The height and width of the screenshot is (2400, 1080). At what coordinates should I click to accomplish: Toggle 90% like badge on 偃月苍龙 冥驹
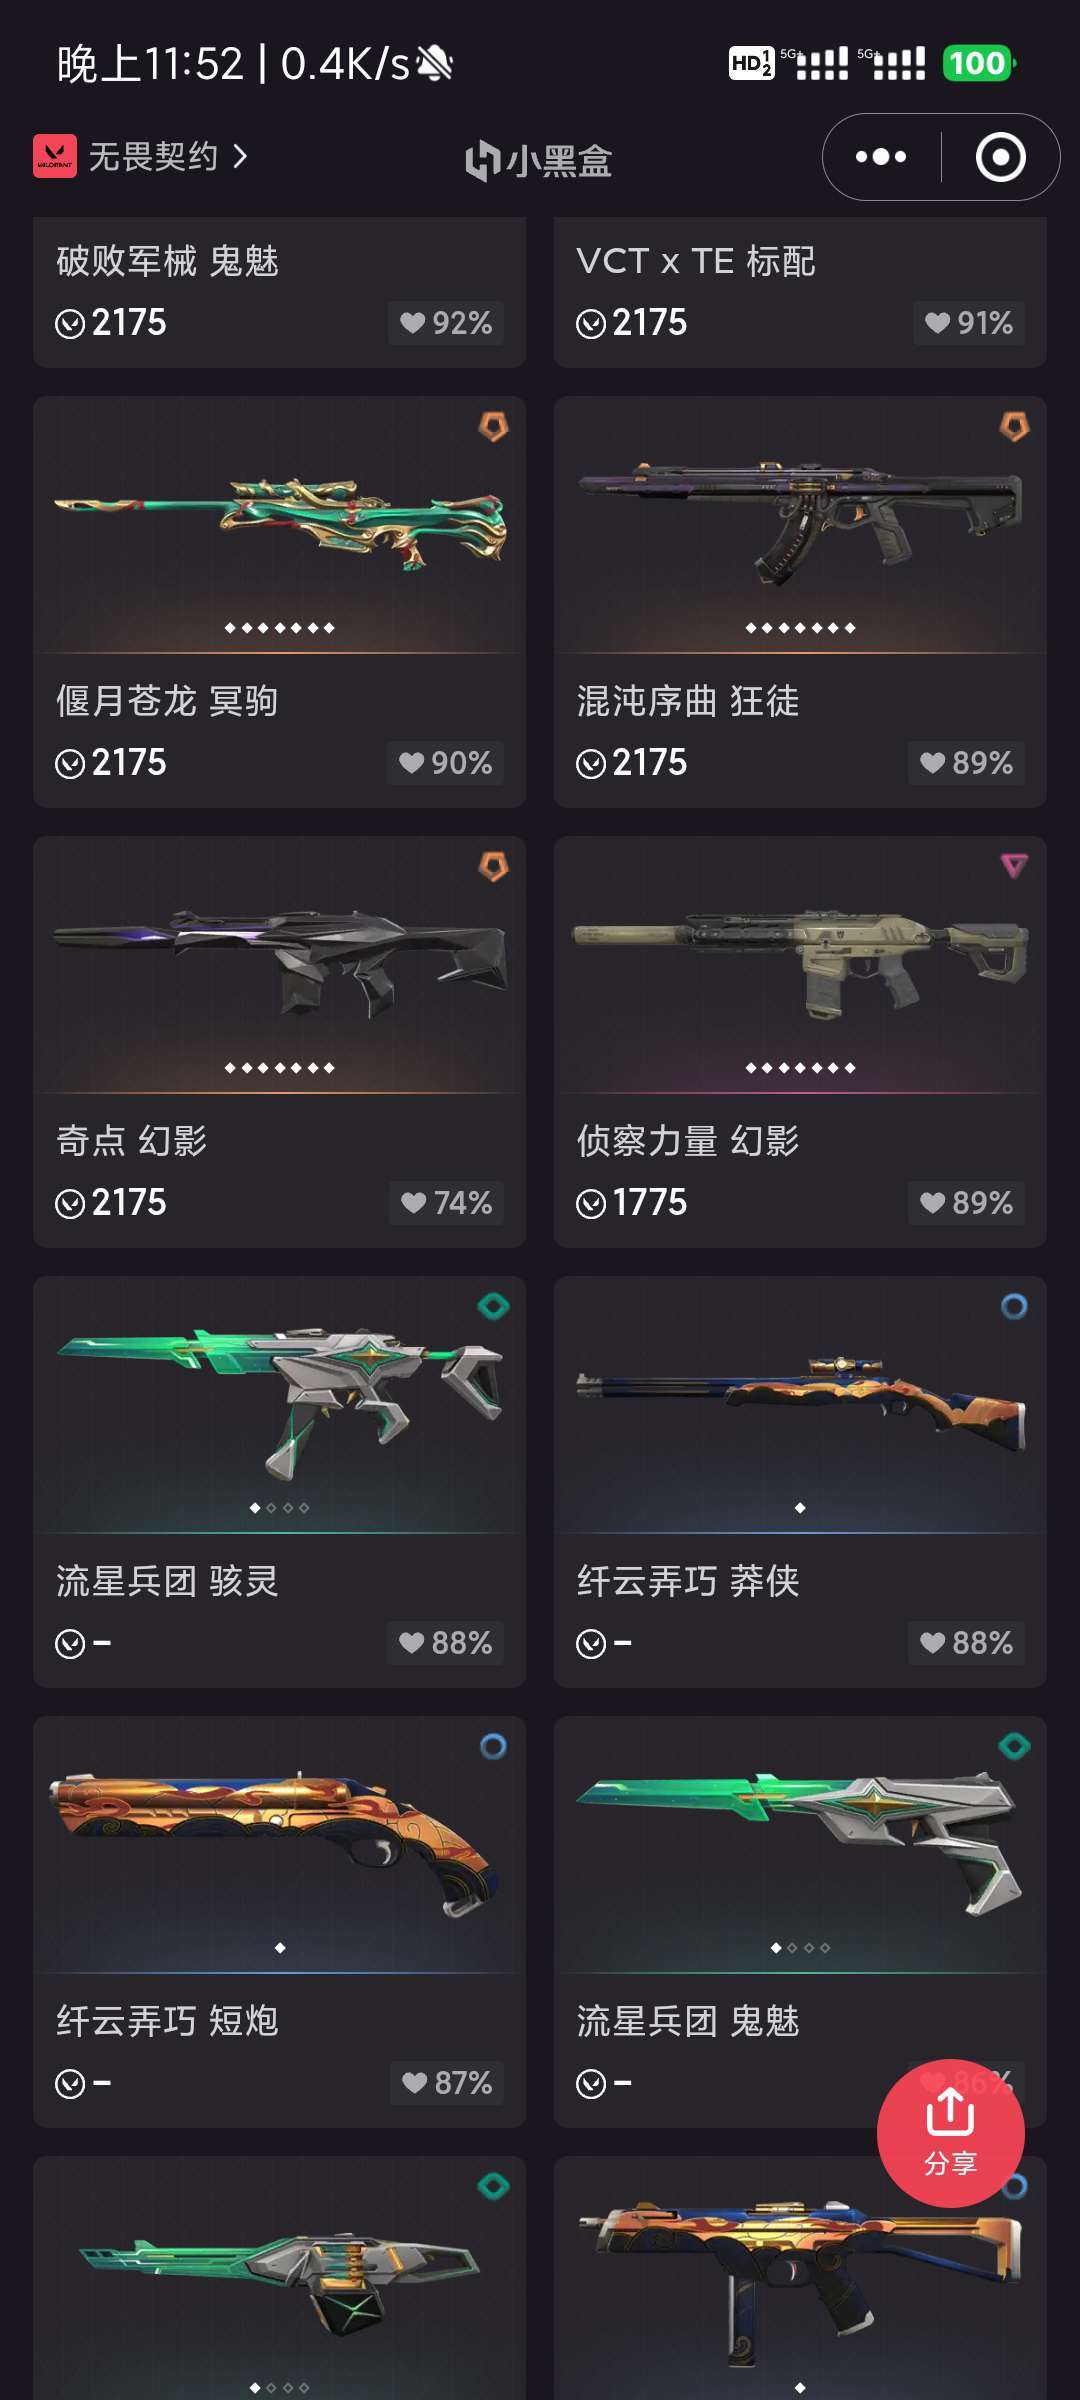click(446, 763)
